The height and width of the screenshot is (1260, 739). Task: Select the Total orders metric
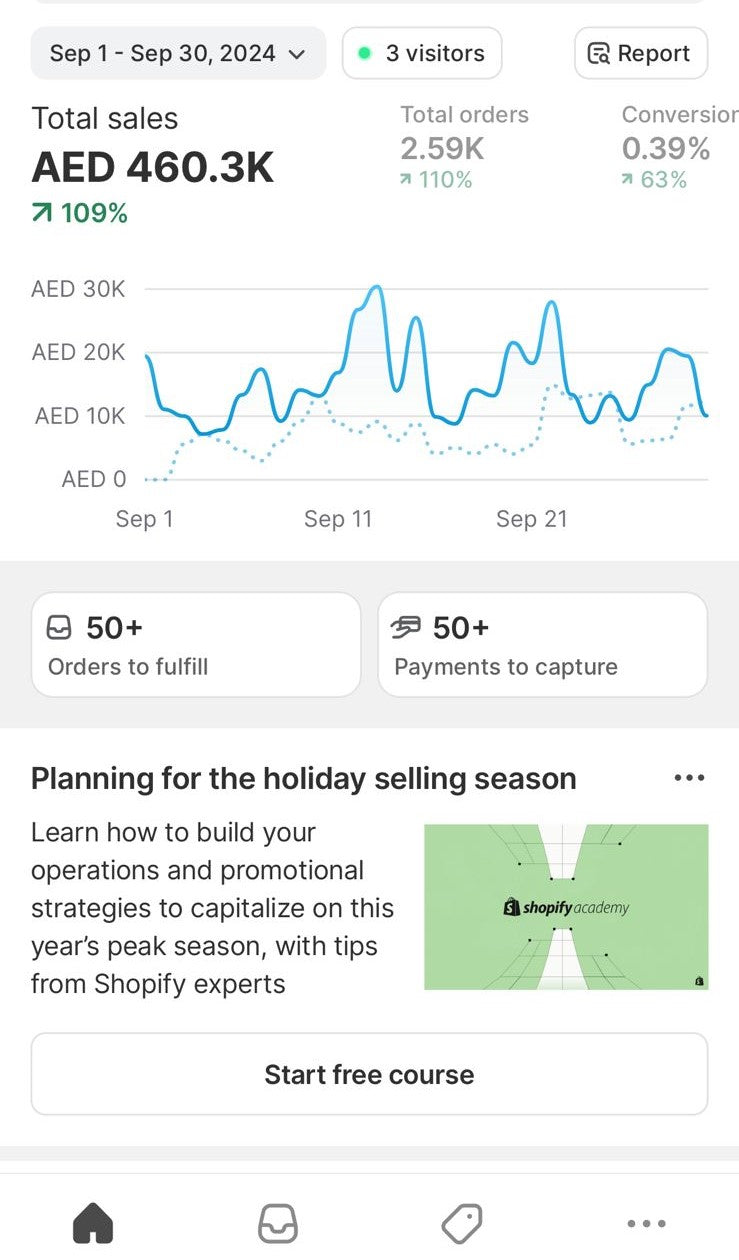[465, 147]
